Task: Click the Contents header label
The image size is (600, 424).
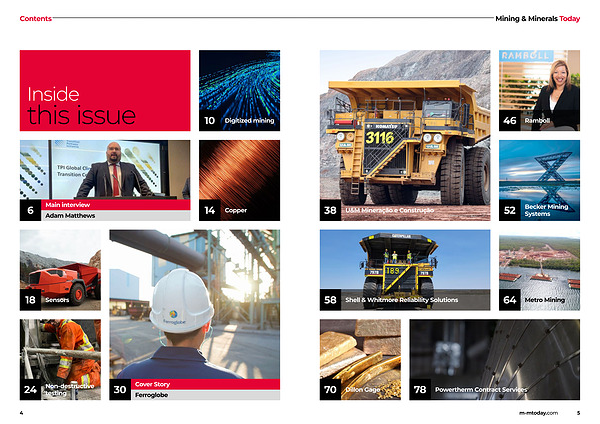Action: [x=36, y=18]
